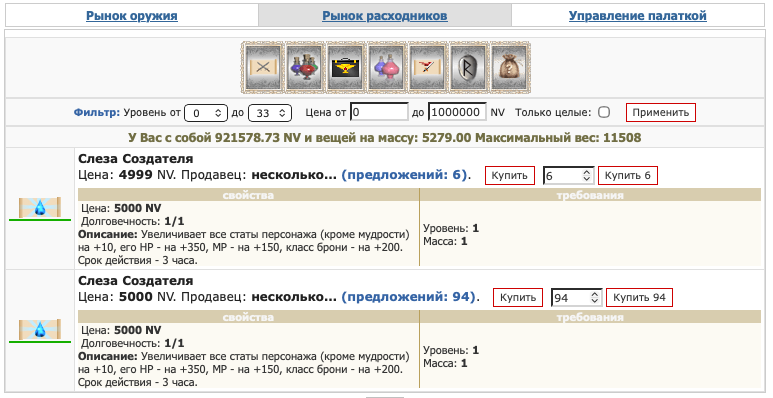Open the three potion flasks category
Image resolution: width=773 pixels, height=398 pixels.
point(304,68)
